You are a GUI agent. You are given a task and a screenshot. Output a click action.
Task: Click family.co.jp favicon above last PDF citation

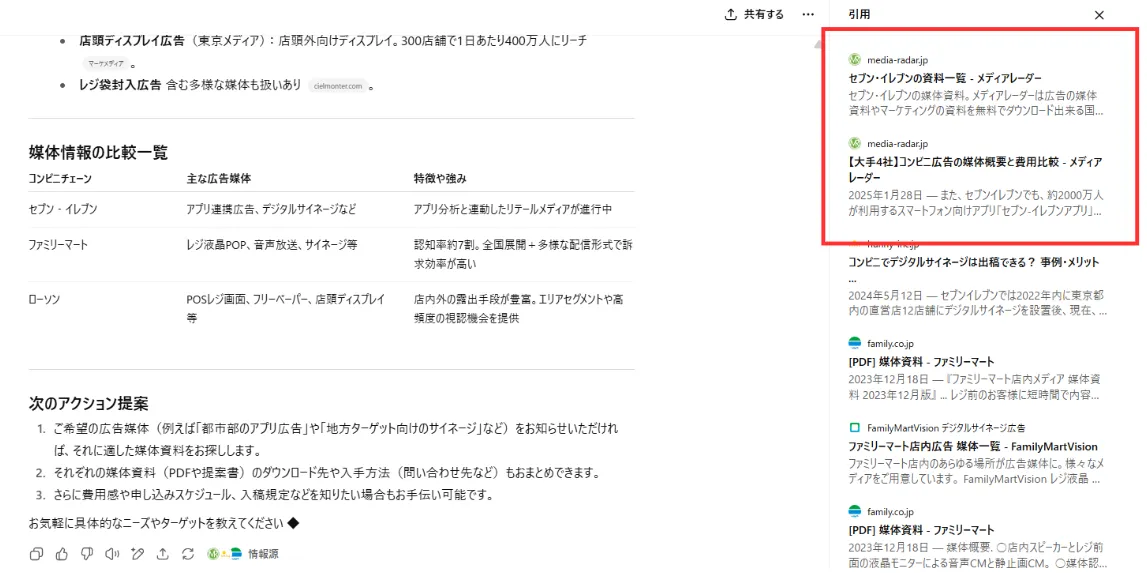pyautogui.click(x=854, y=510)
